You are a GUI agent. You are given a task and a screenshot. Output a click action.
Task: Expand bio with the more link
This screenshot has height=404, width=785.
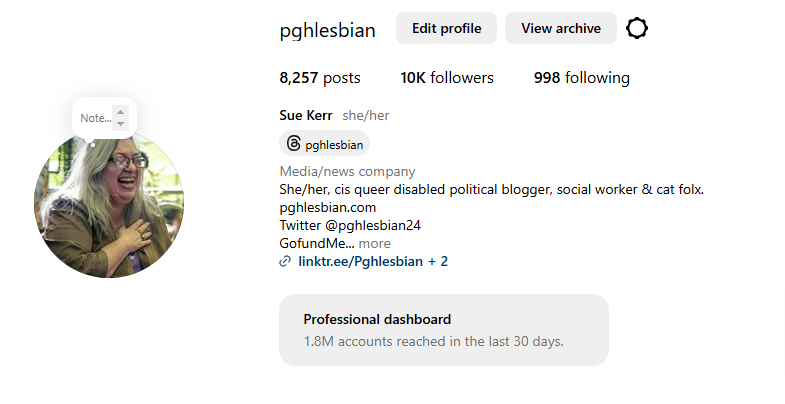[375, 243]
